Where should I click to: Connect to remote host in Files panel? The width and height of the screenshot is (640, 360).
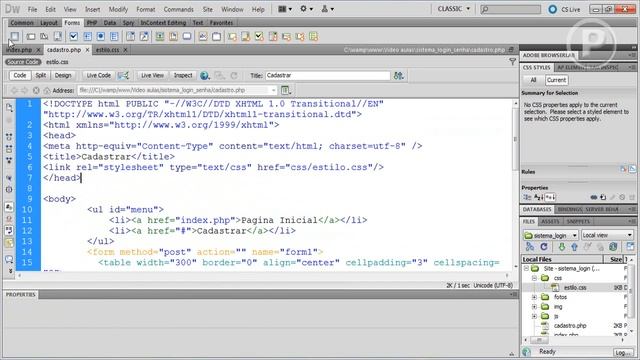[x=530, y=247]
